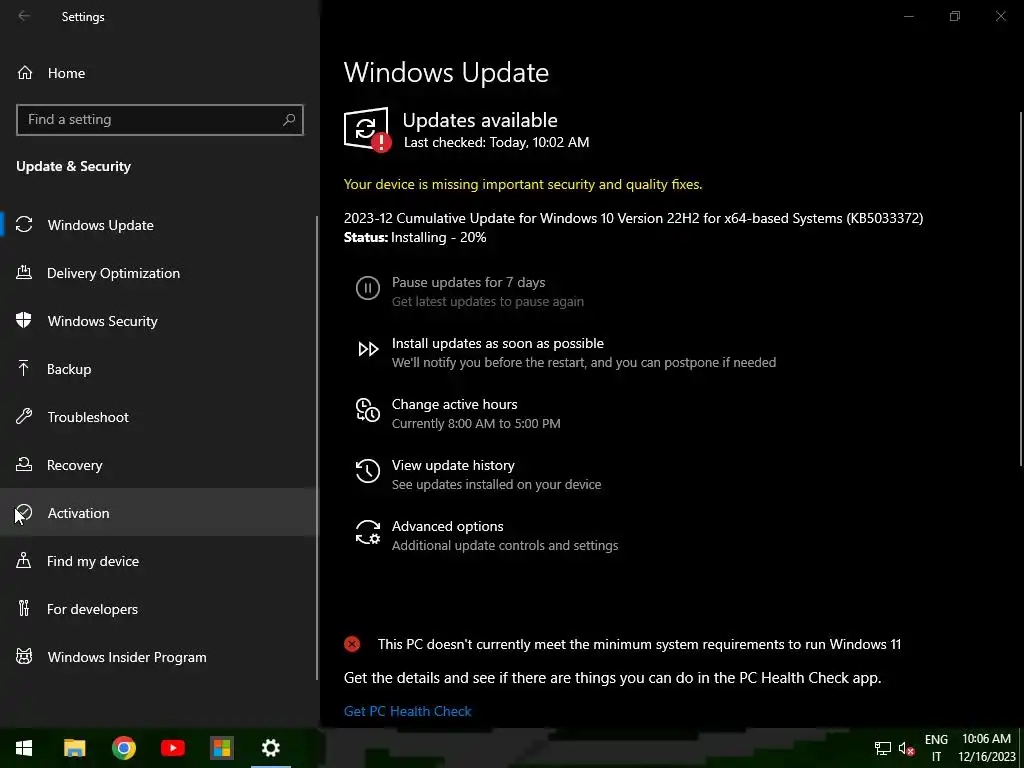Click the back arrow in Settings title bar
This screenshot has width=1024, height=768.
point(24,16)
